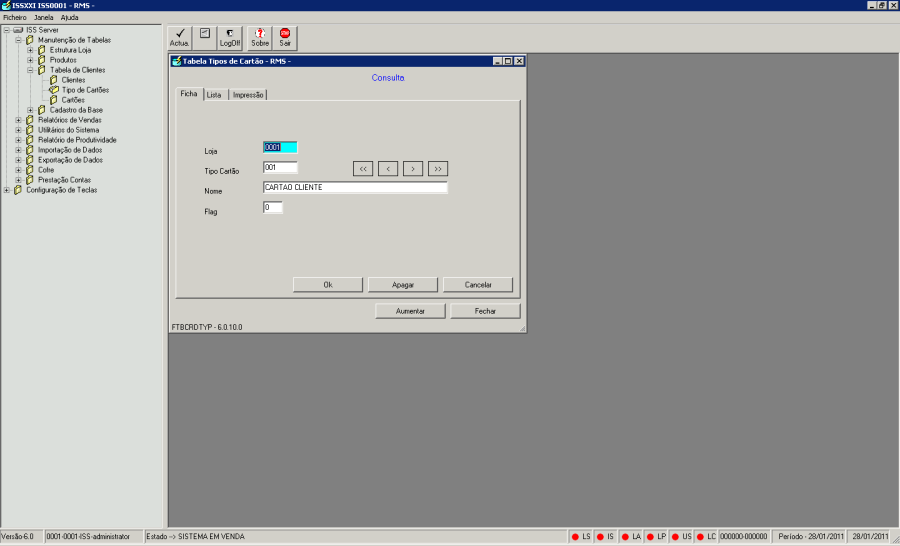Open the Janela menu
Viewport: 900px width, 546px height.
point(44,18)
